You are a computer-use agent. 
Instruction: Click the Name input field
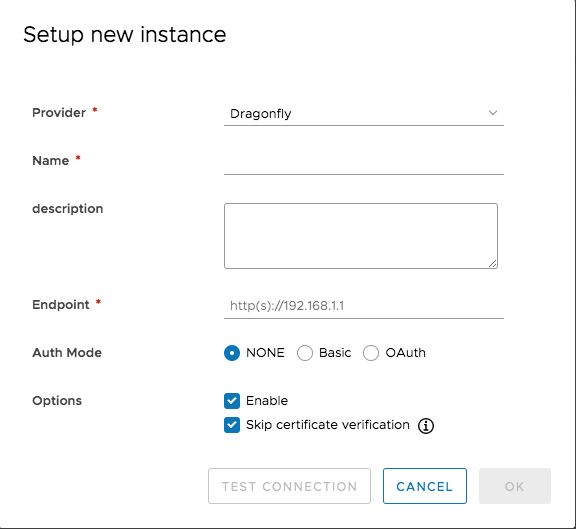[364, 163]
